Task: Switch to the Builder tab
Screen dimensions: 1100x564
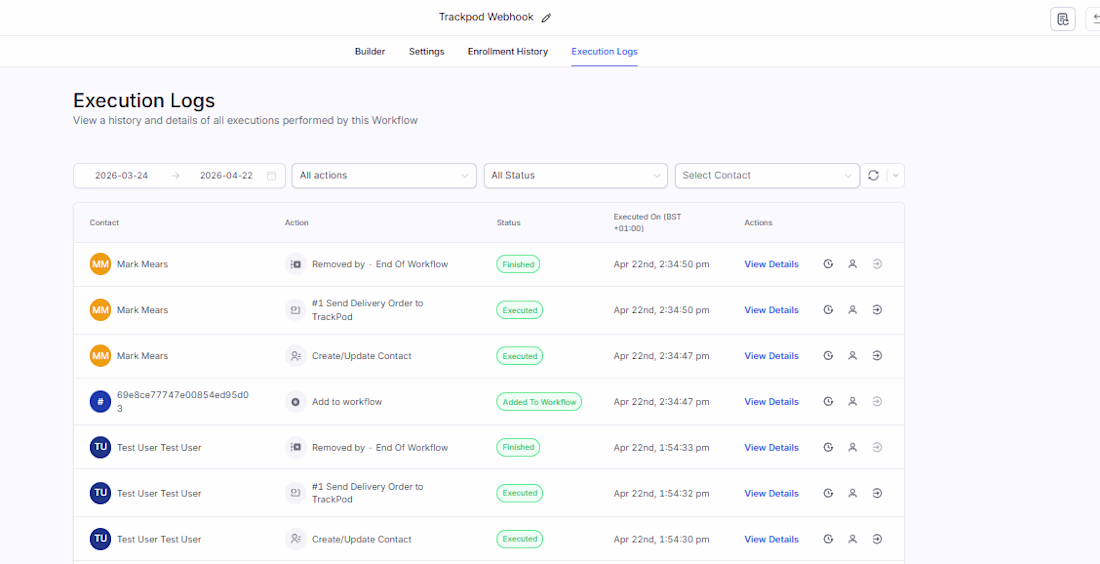Action: pos(370,51)
